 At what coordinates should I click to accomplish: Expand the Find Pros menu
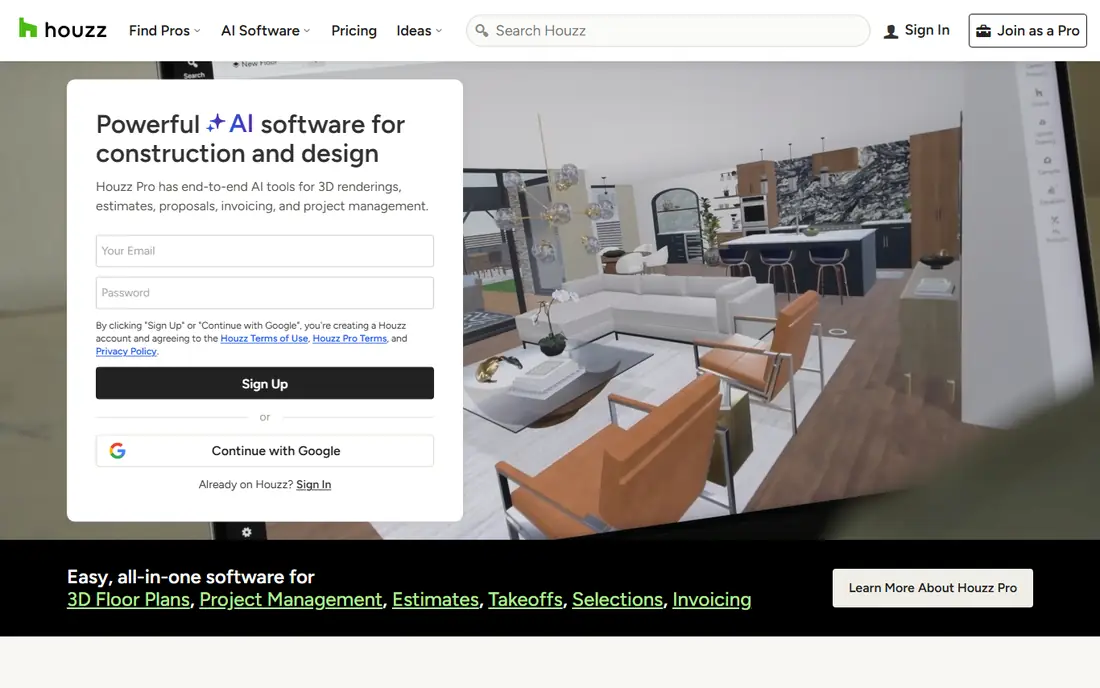point(165,31)
